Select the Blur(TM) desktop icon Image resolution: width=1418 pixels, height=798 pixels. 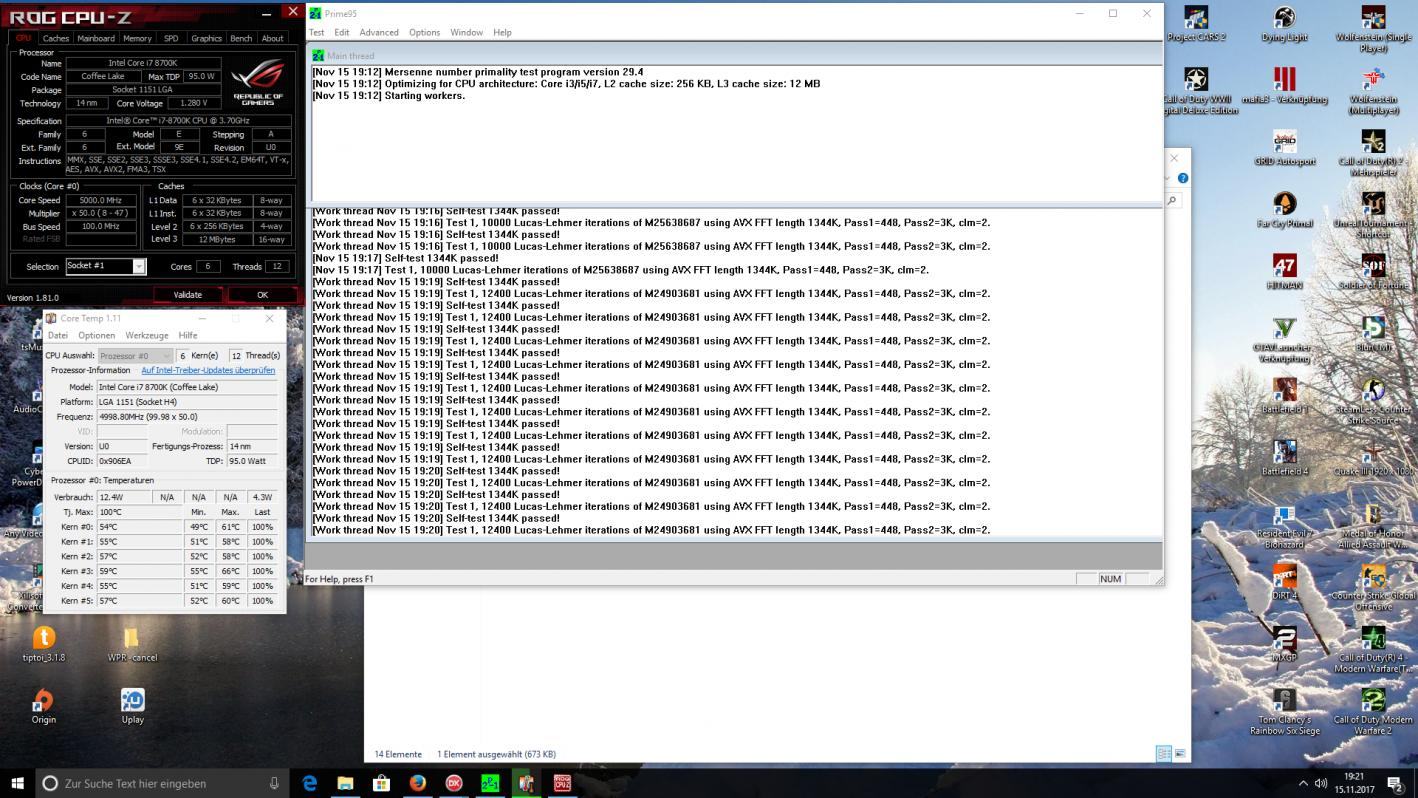1373,334
